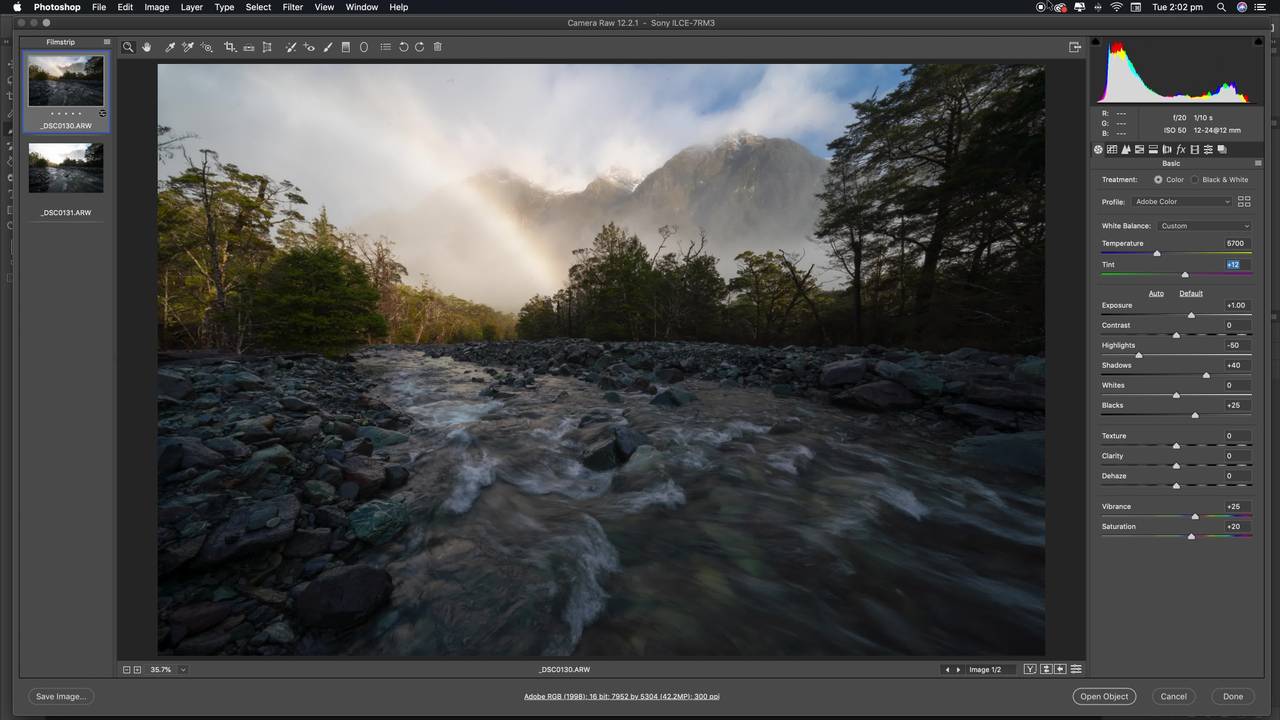Open the White Balance Custom dropdown
Image resolution: width=1280 pixels, height=720 pixels.
pos(1204,226)
